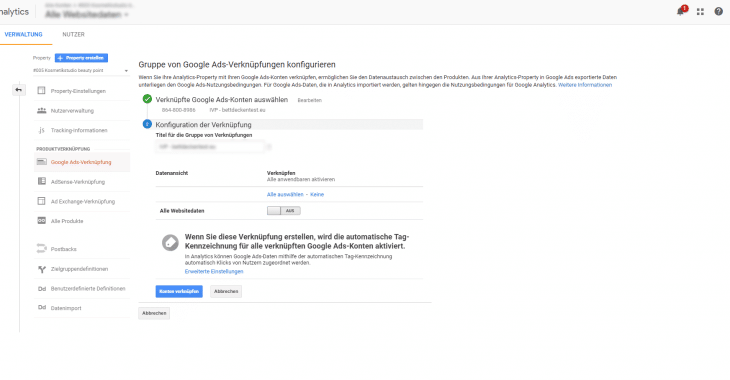The height and width of the screenshot is (380, 730).
Task: Open Ad Exchange-Verknüpfung menu item
Action: [82, 201]
